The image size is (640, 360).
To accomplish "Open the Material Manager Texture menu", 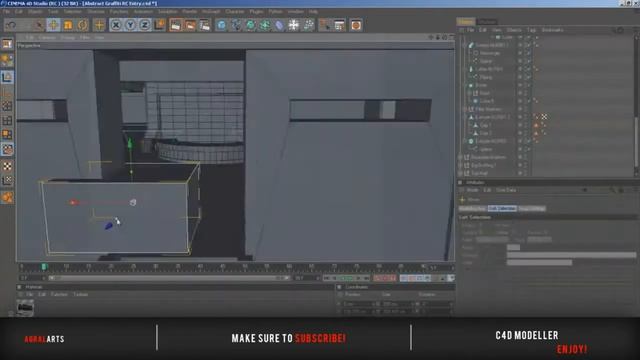I will click(80, 294).
